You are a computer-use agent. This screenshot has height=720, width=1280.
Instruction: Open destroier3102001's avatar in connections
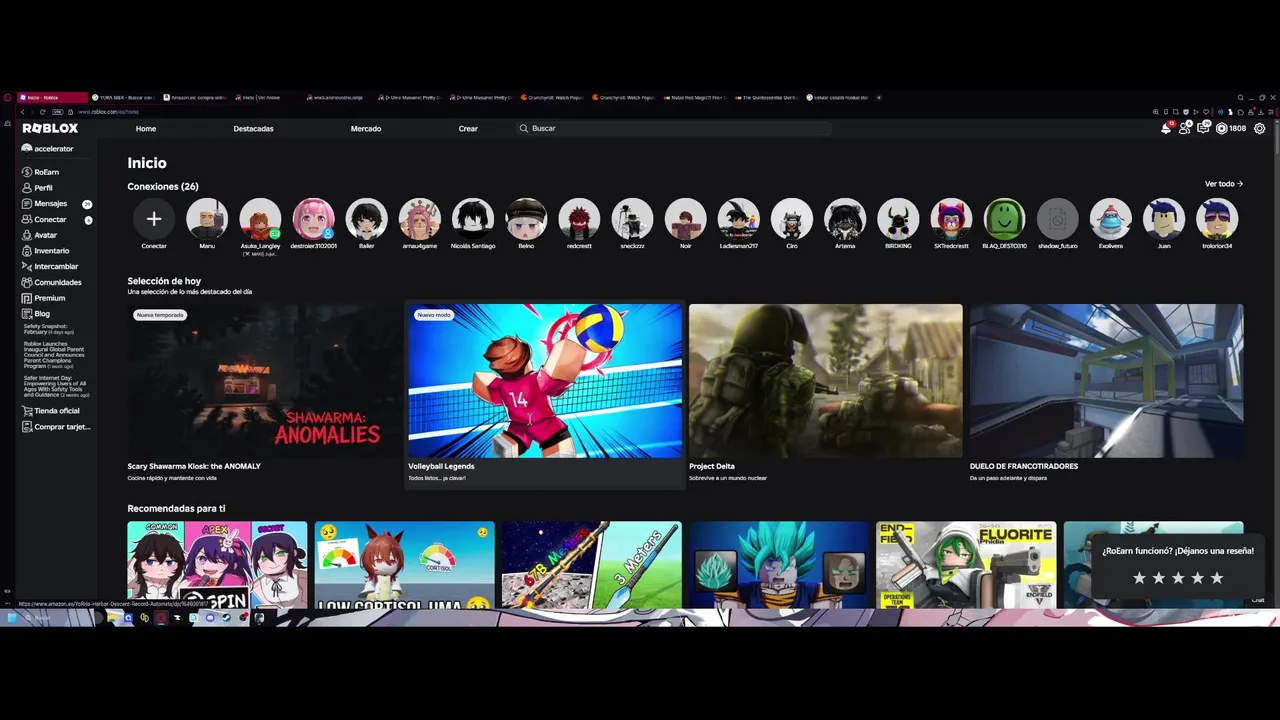(313, 218)
